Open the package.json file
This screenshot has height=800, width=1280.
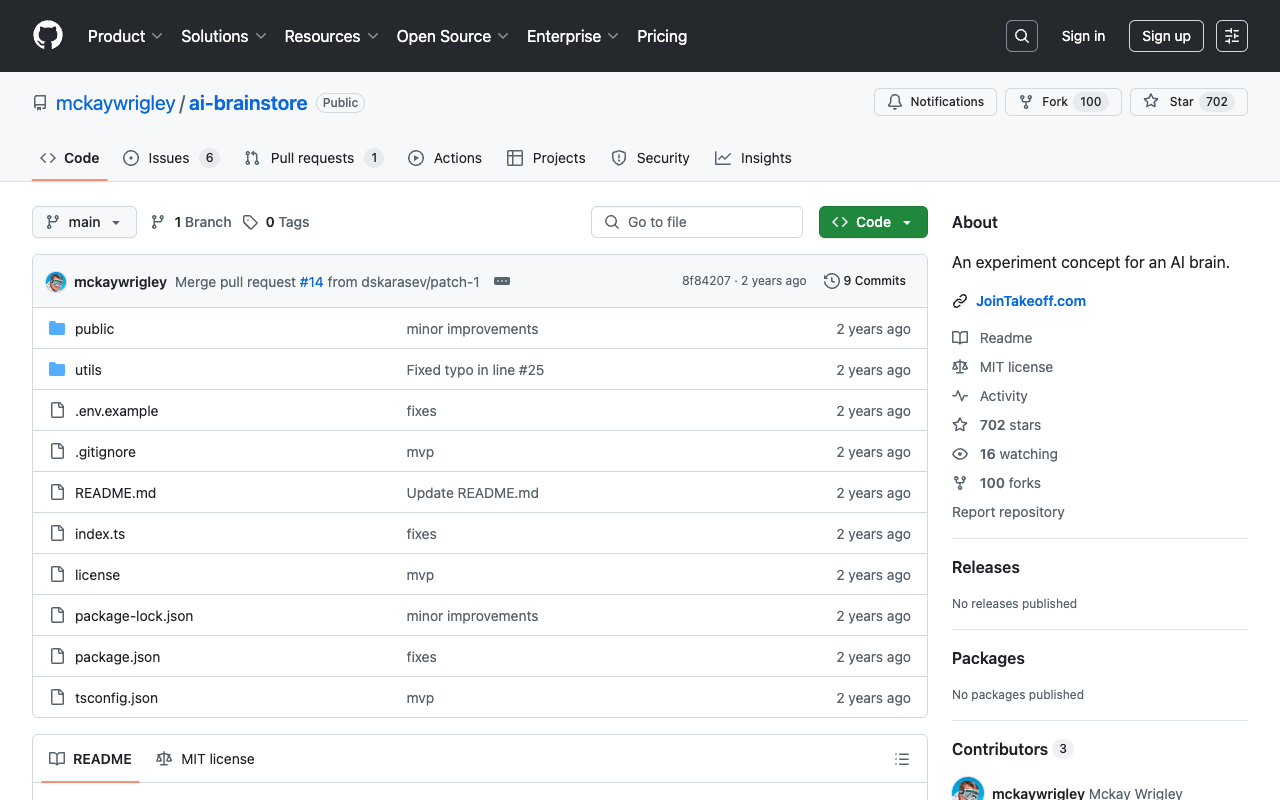click(x=117, y=657)
